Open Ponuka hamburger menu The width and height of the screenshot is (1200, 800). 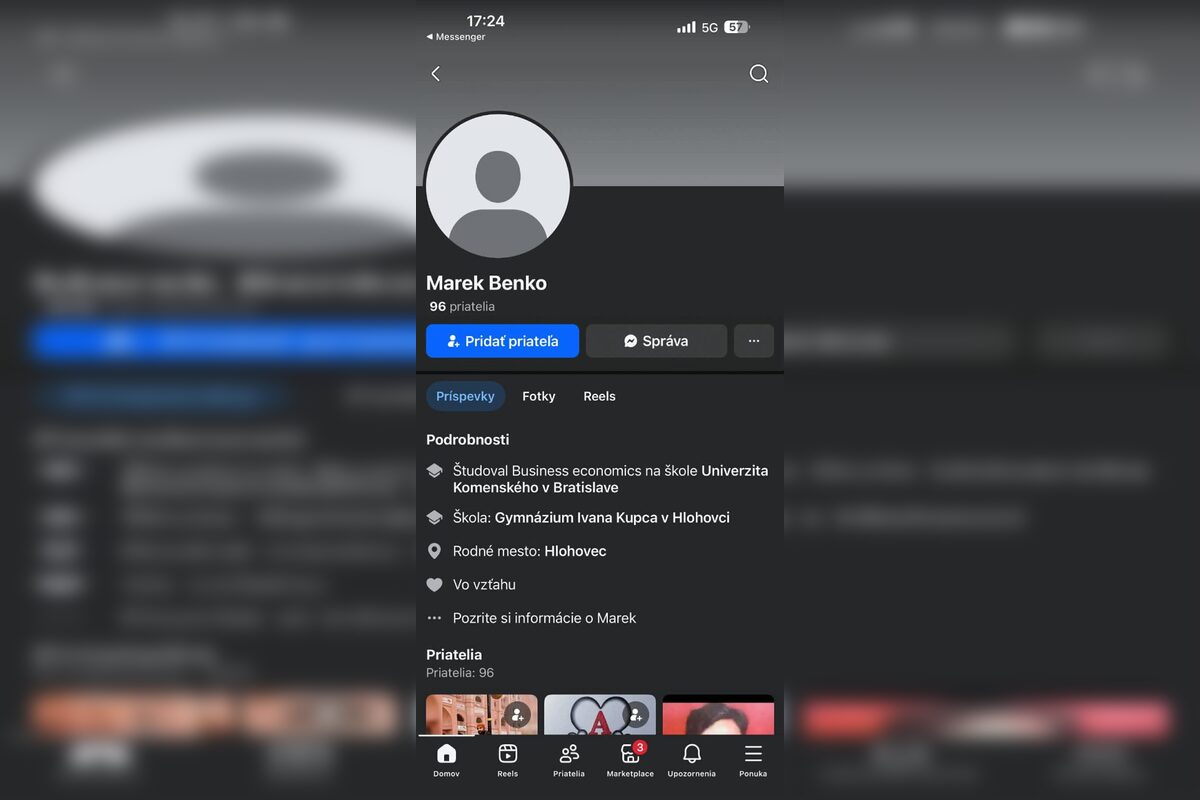pos(753,759)
